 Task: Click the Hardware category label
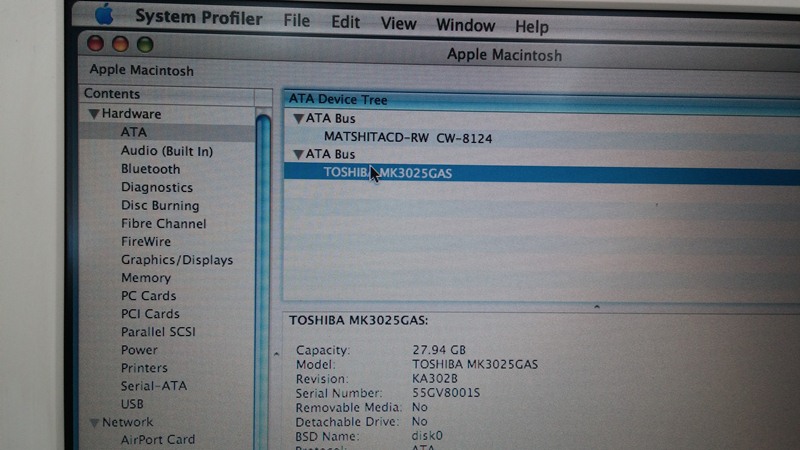(x=131, y=114)
